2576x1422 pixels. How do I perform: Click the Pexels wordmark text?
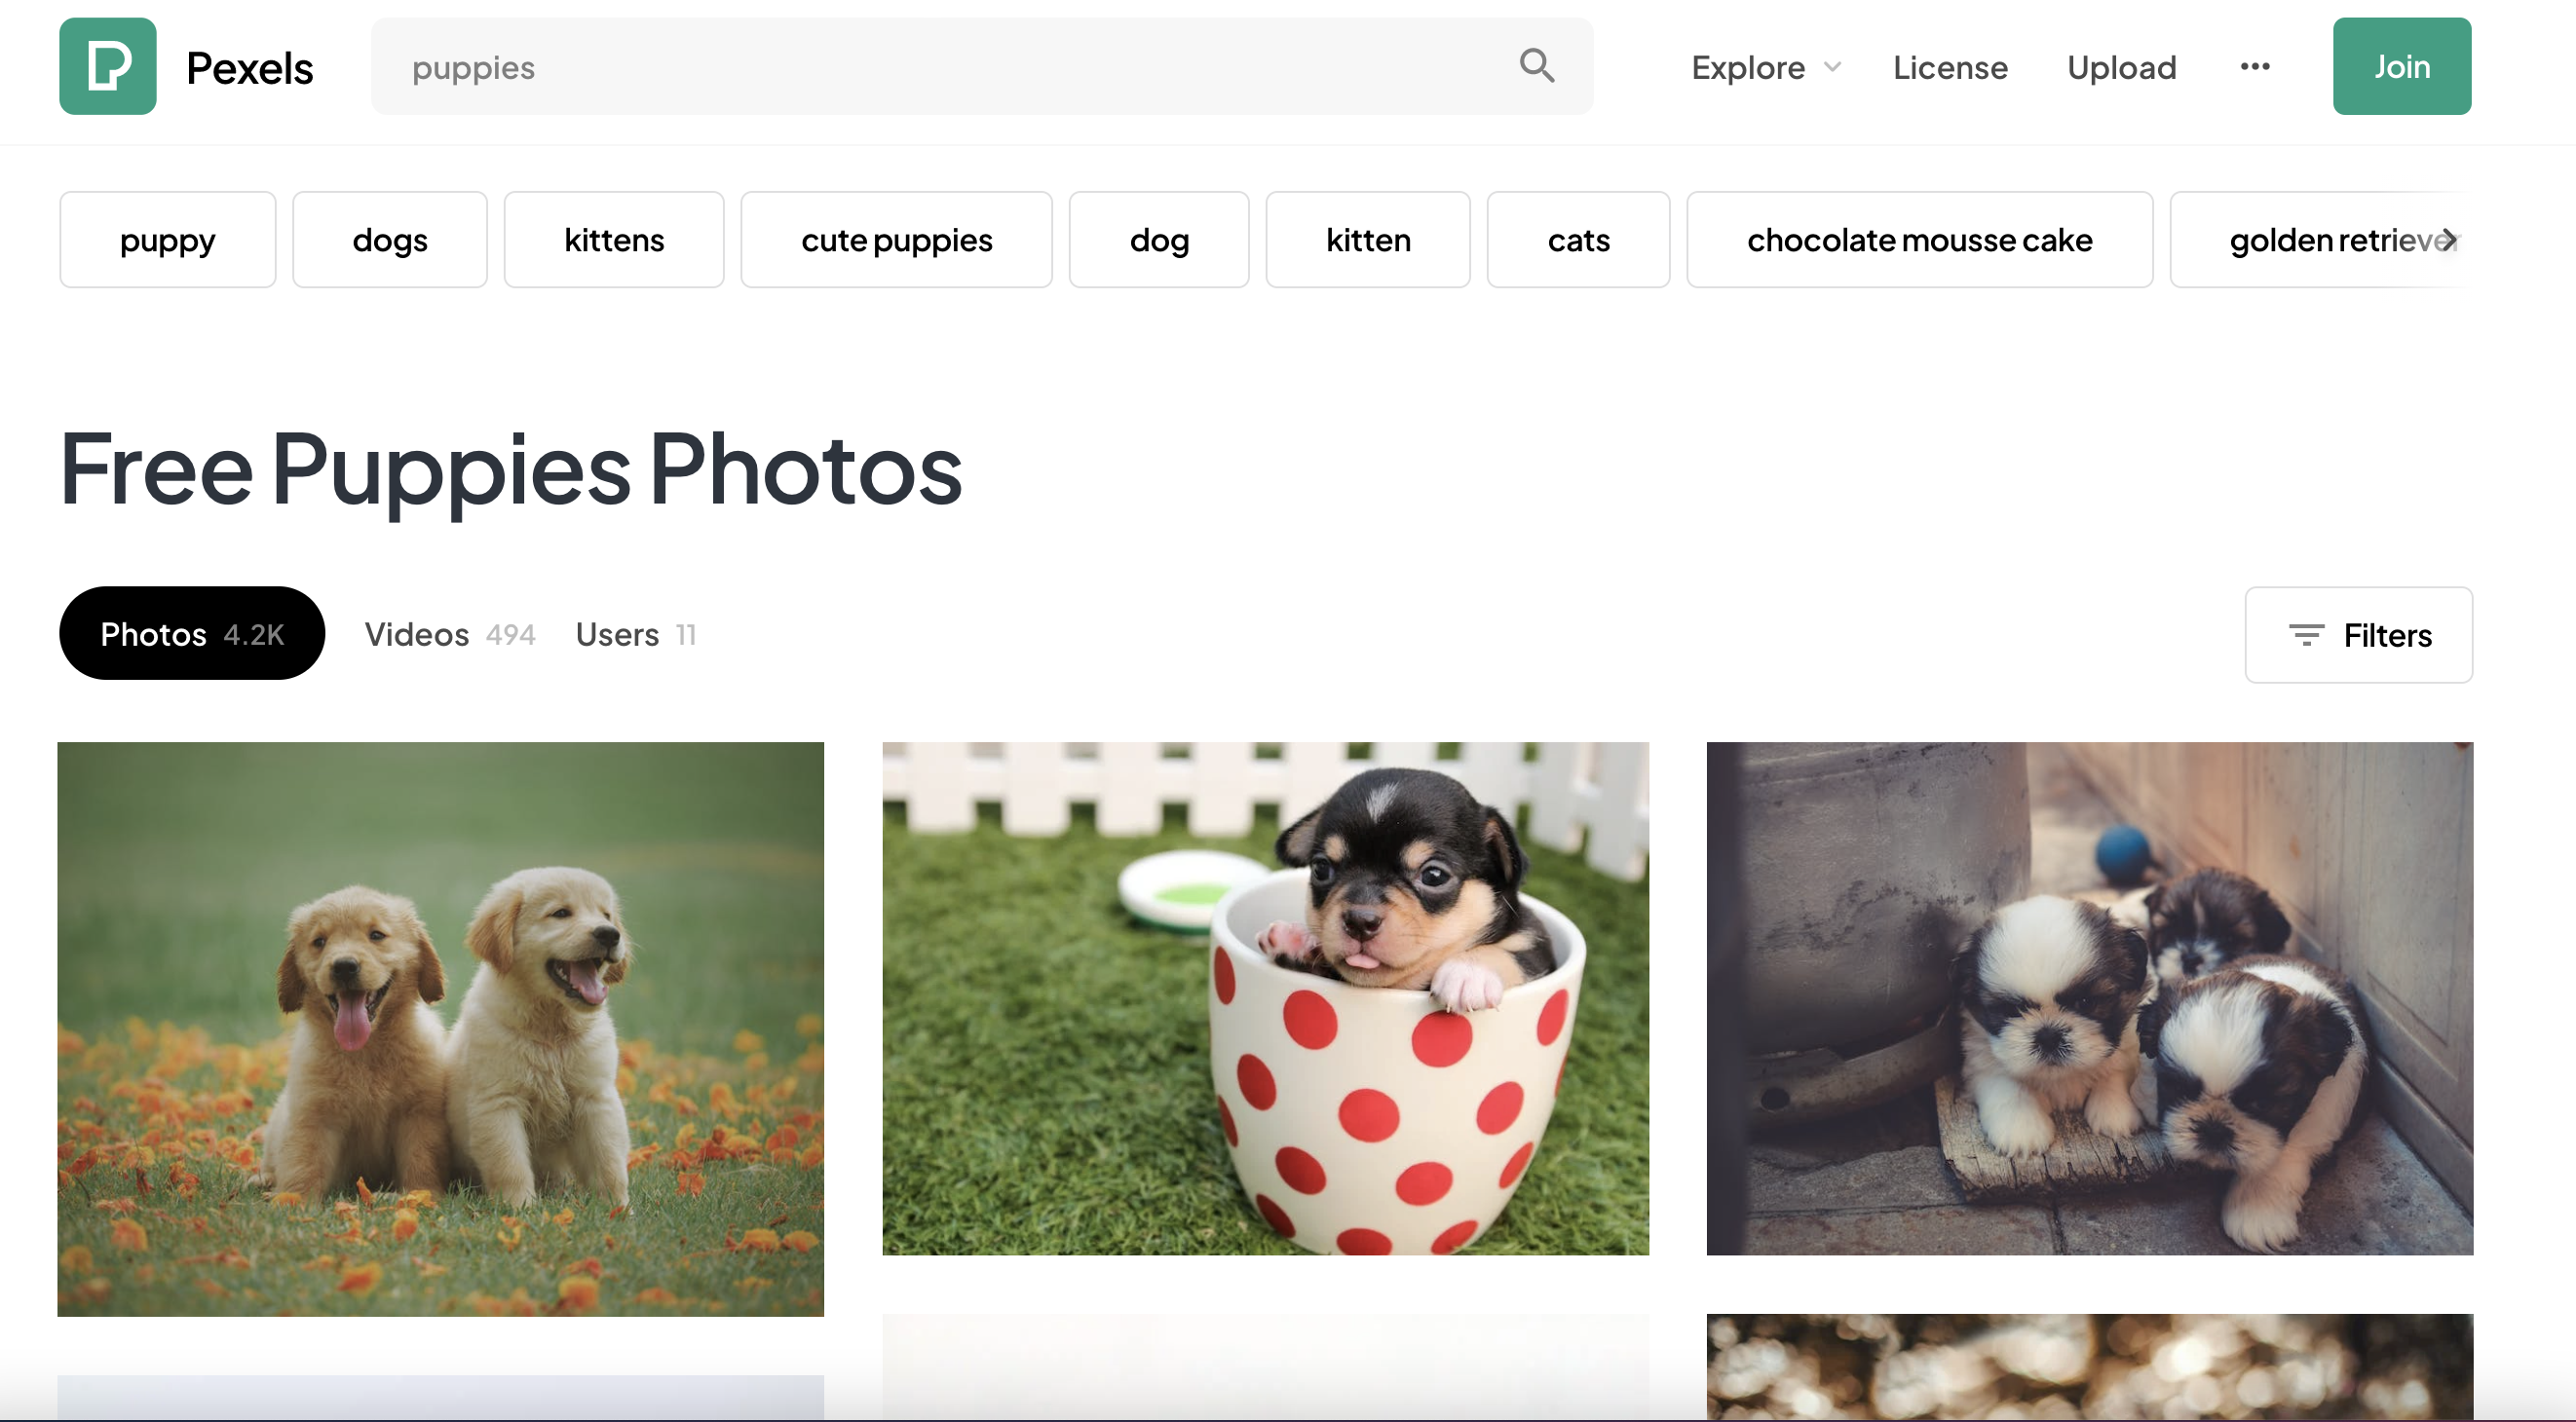[250, 68]
